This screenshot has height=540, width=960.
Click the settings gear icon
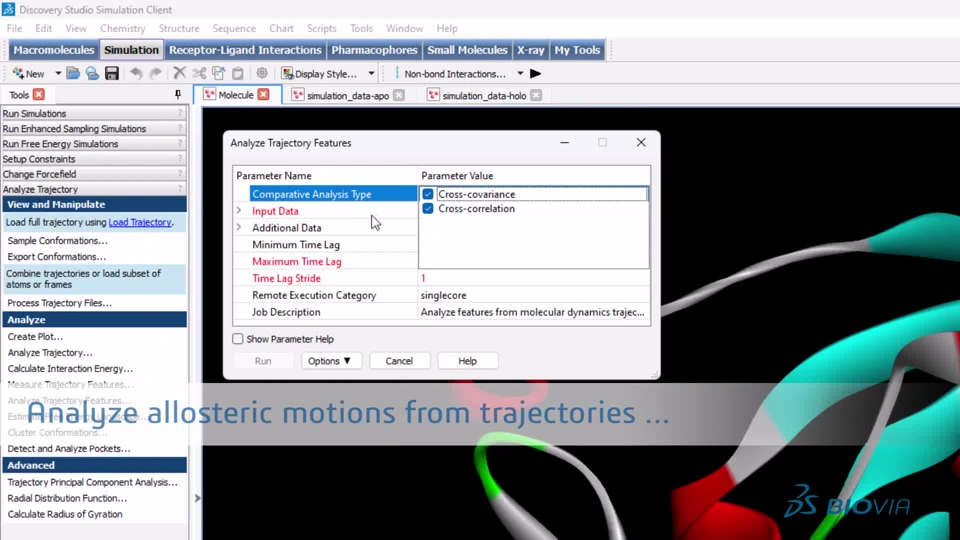coord(262,73)
